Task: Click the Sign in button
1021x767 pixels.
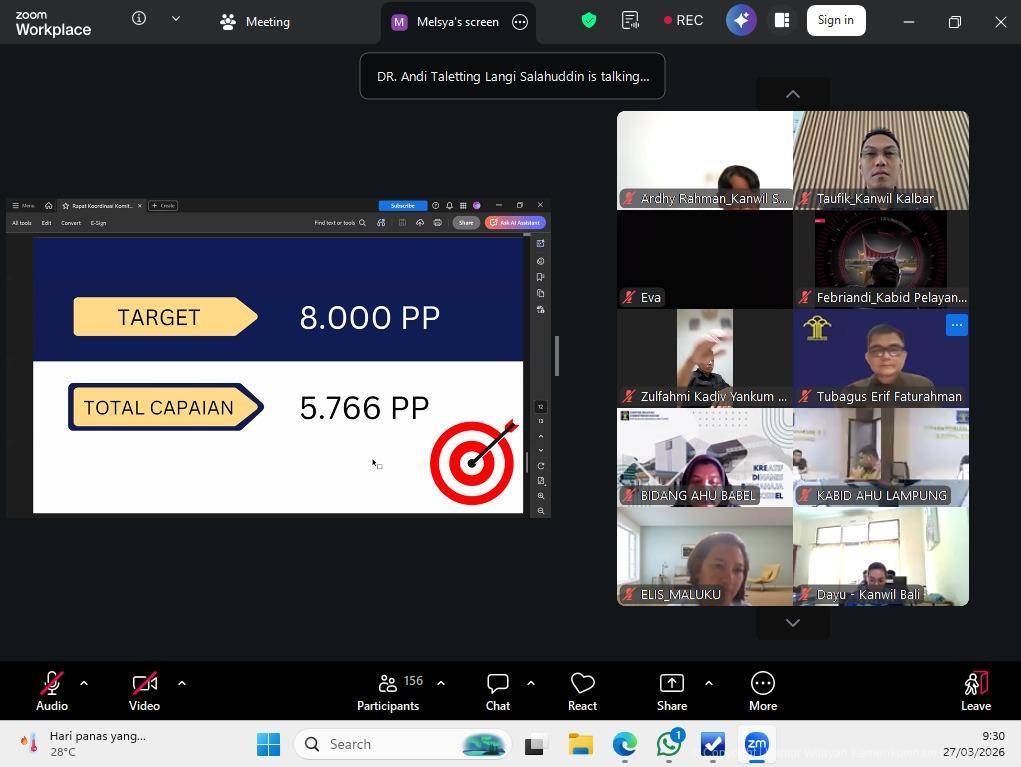Action: (x=835, y=21)
